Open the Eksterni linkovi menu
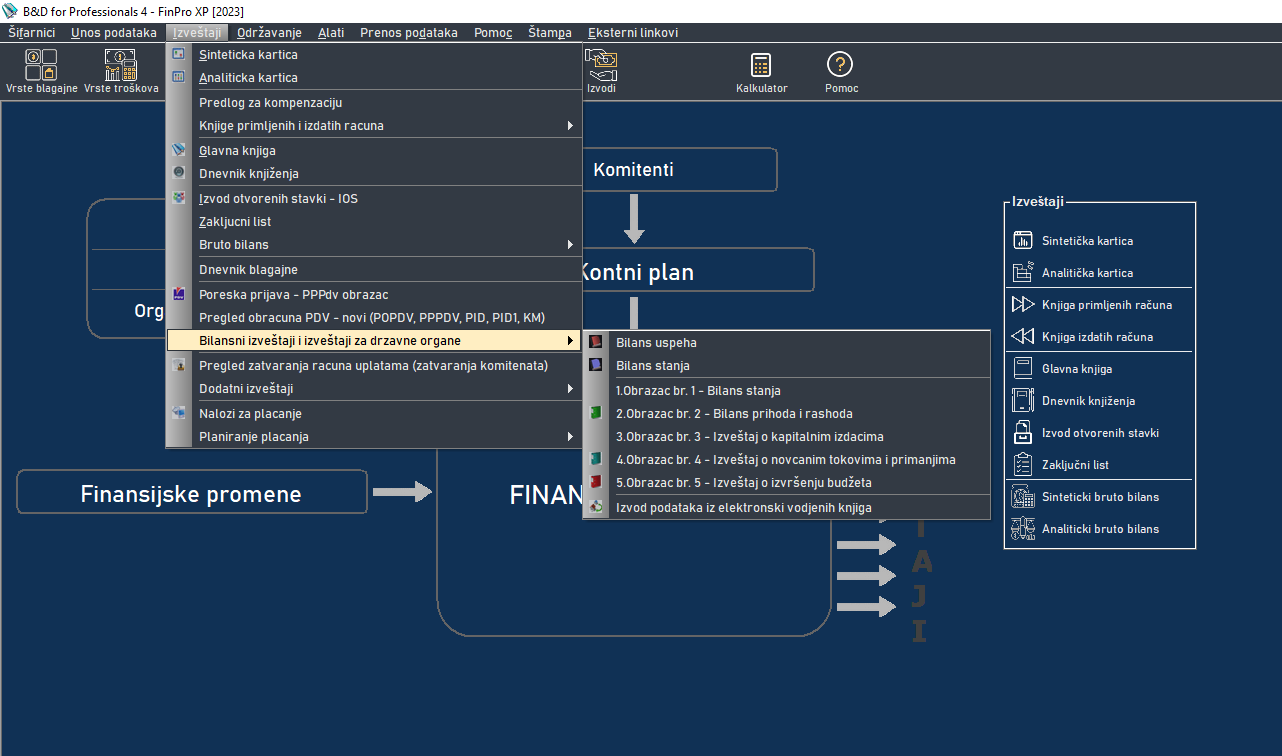The image size is (1282, 756). point(633,32)
